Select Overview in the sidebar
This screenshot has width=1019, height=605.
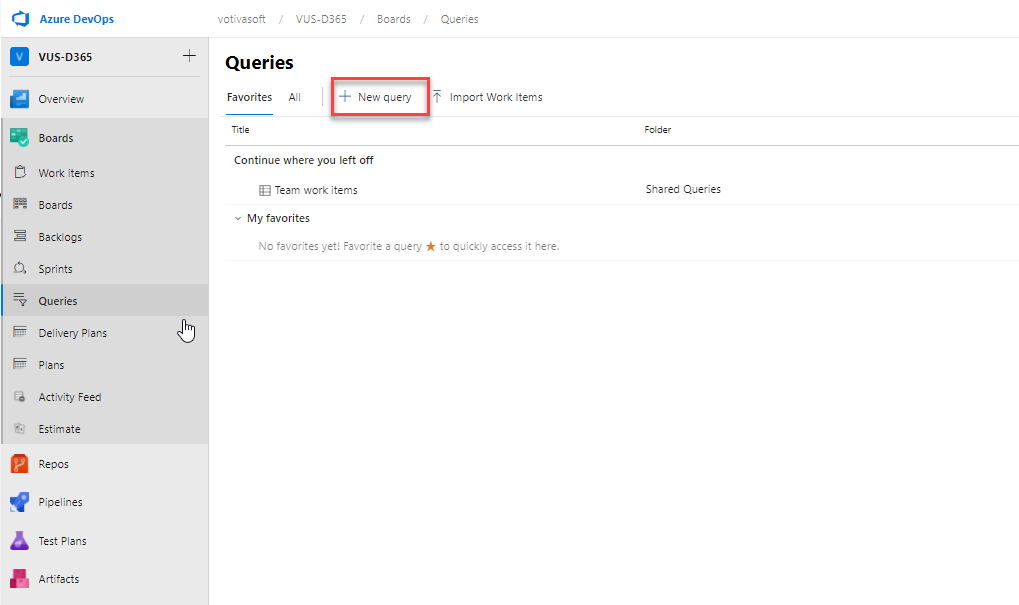point(61,99)
